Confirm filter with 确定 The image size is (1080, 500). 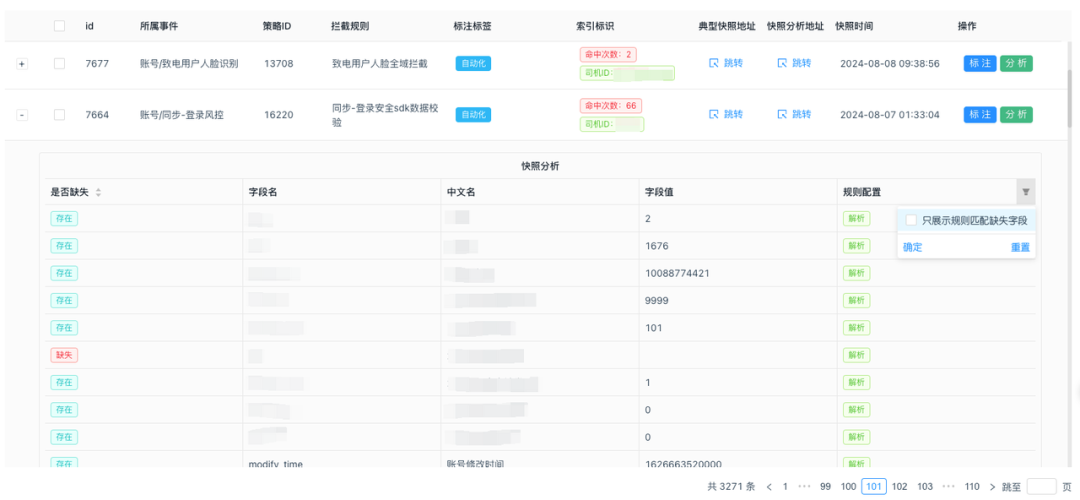click(x=913, y=247)
